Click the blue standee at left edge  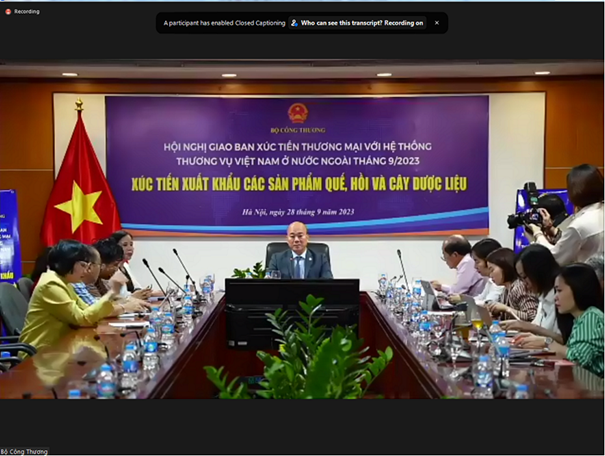pos(9,236)
